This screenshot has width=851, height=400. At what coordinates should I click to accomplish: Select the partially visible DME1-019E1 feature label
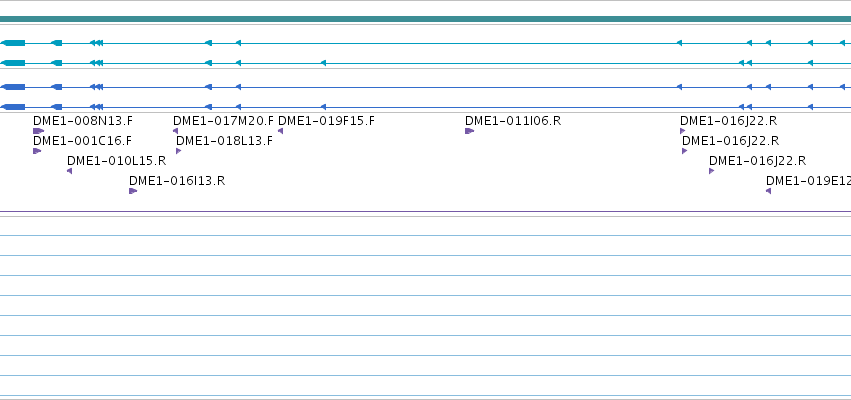pos(809,181)
